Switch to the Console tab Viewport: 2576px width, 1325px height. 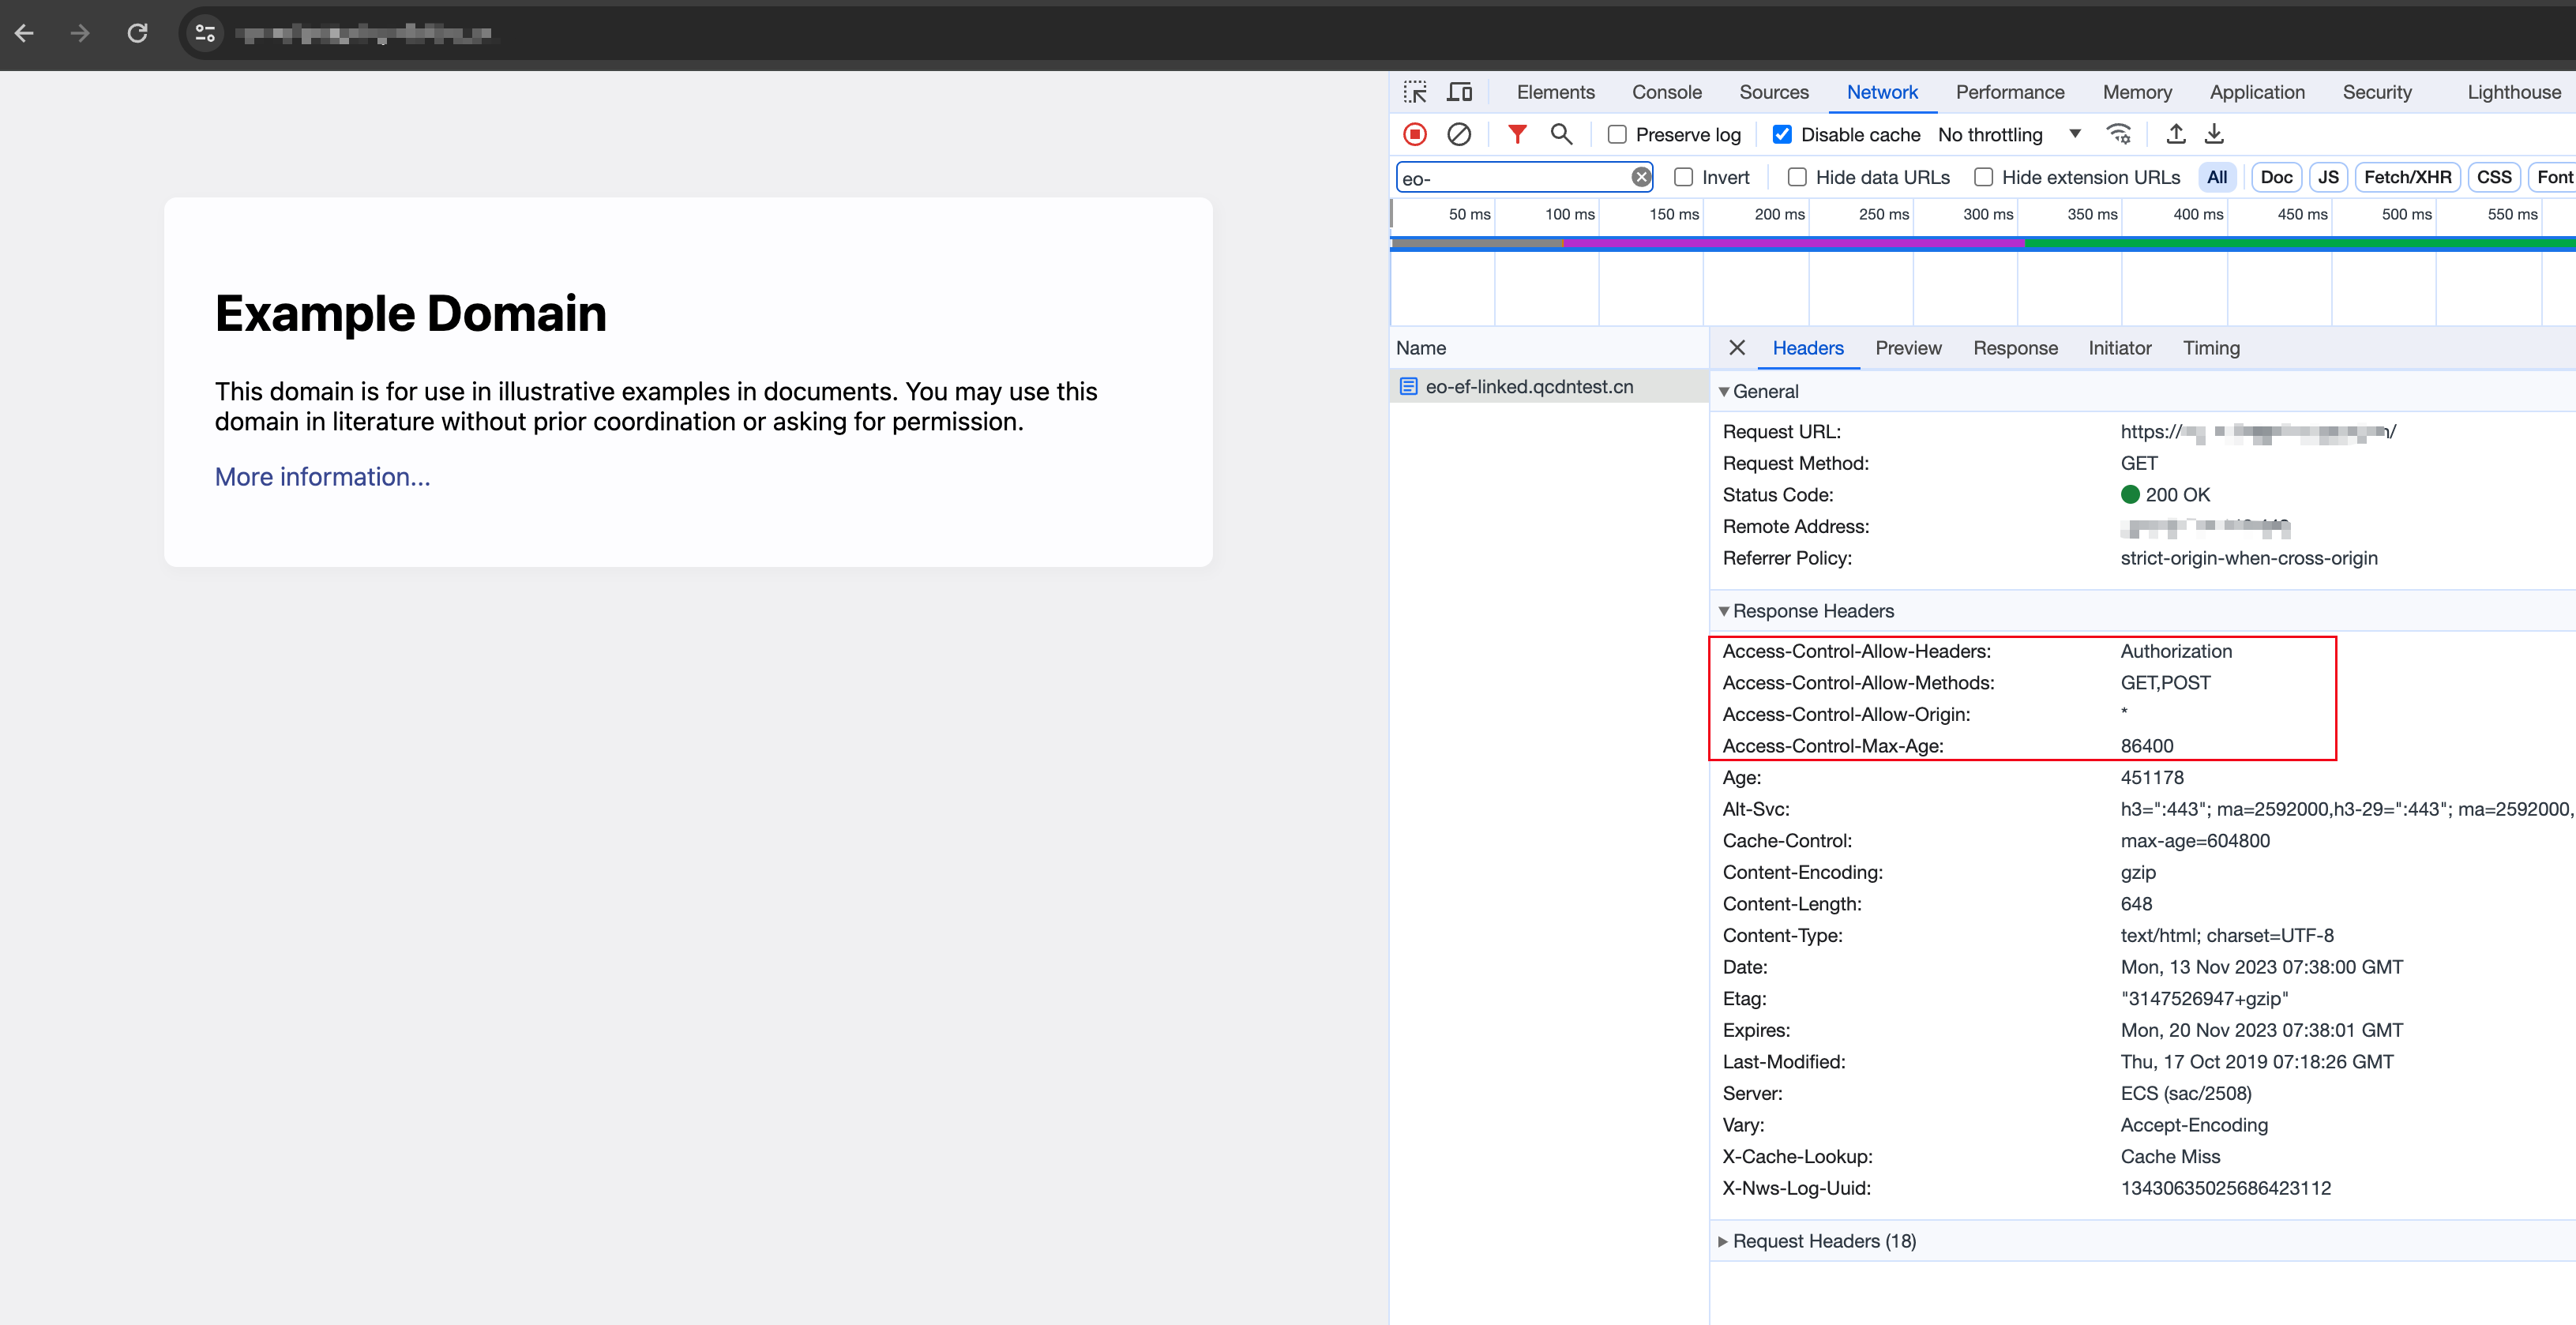click(1666, 92)
